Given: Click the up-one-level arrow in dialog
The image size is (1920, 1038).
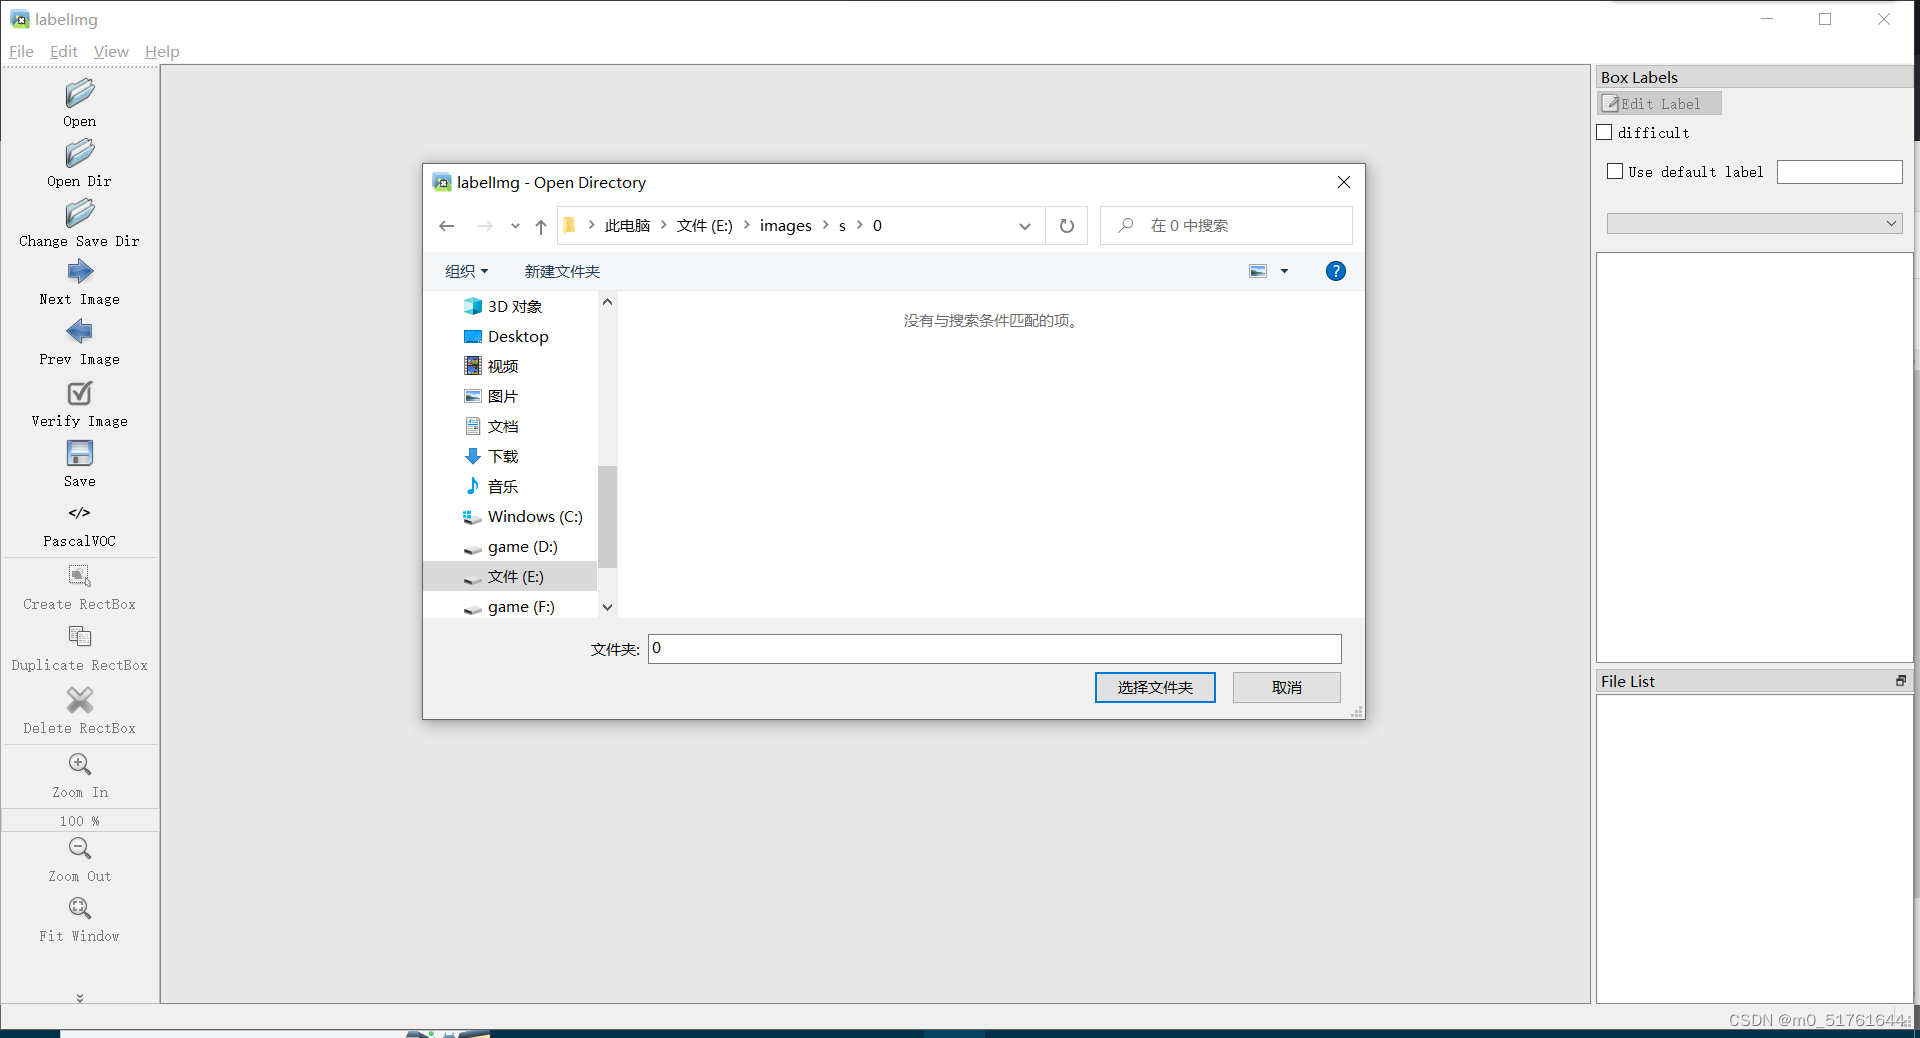Looking at the screenshot, I should point(541,226).
